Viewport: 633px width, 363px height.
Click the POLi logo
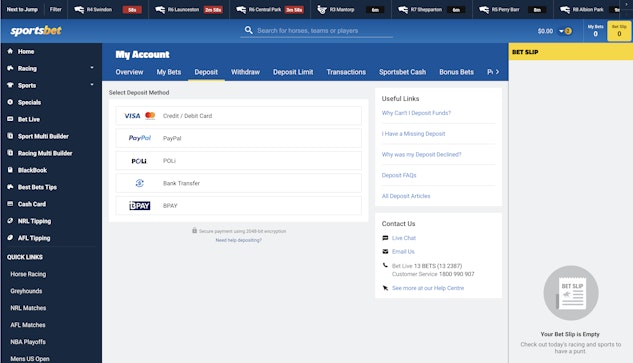(139, 161)
